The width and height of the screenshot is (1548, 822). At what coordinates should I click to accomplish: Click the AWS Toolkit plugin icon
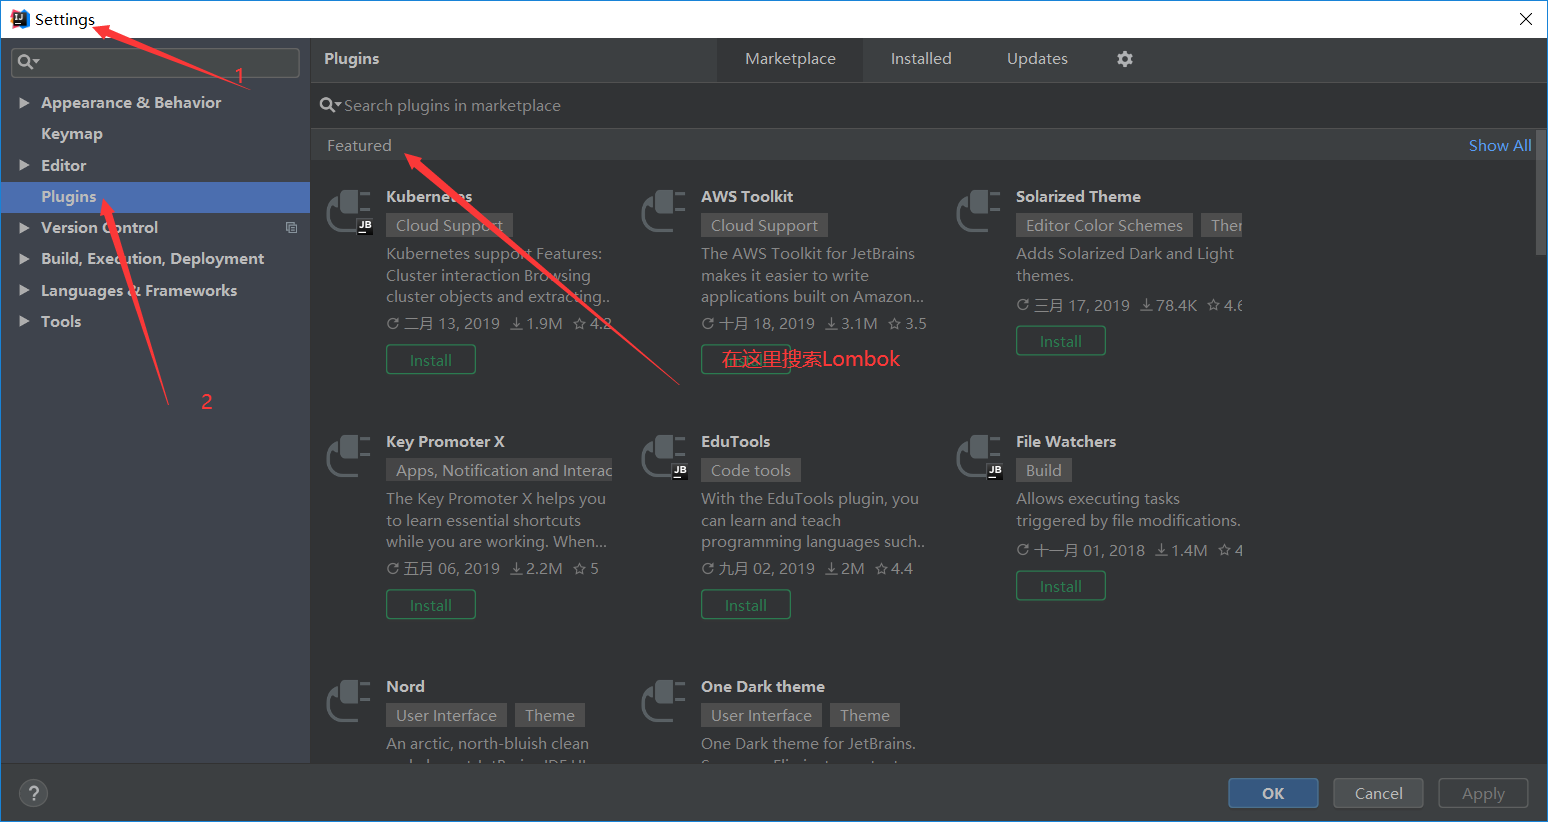click(664, 211)
